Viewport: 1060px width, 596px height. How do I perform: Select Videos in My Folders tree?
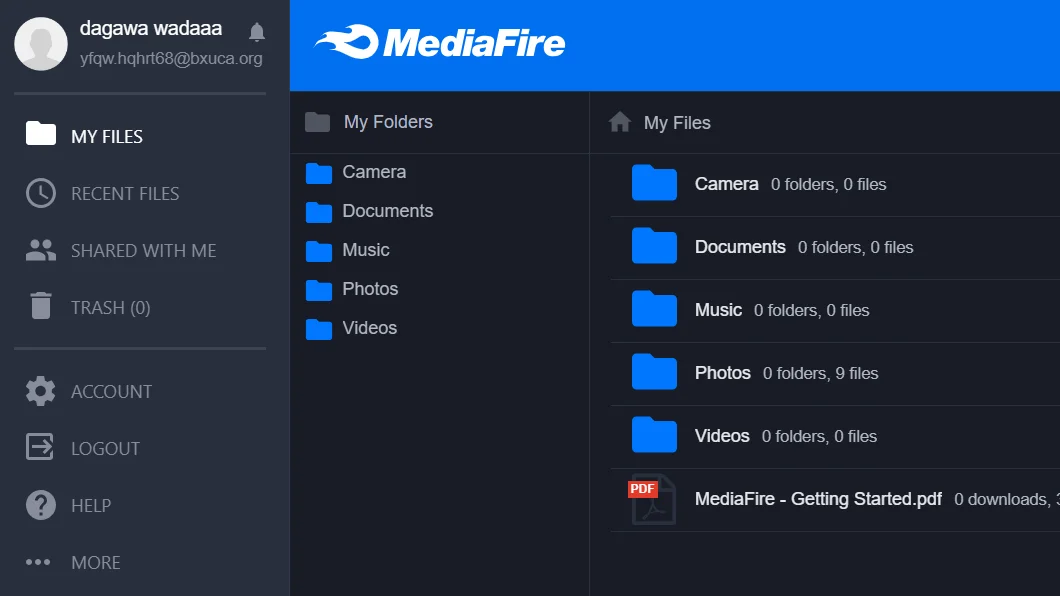(x=369, y=328)
